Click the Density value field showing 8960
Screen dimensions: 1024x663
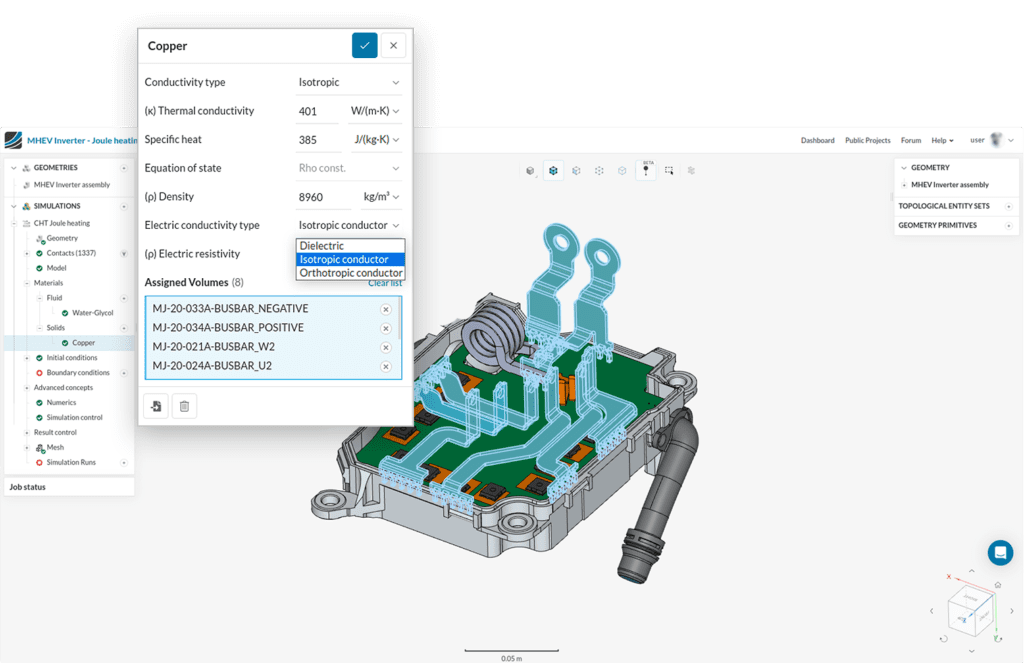320,196
